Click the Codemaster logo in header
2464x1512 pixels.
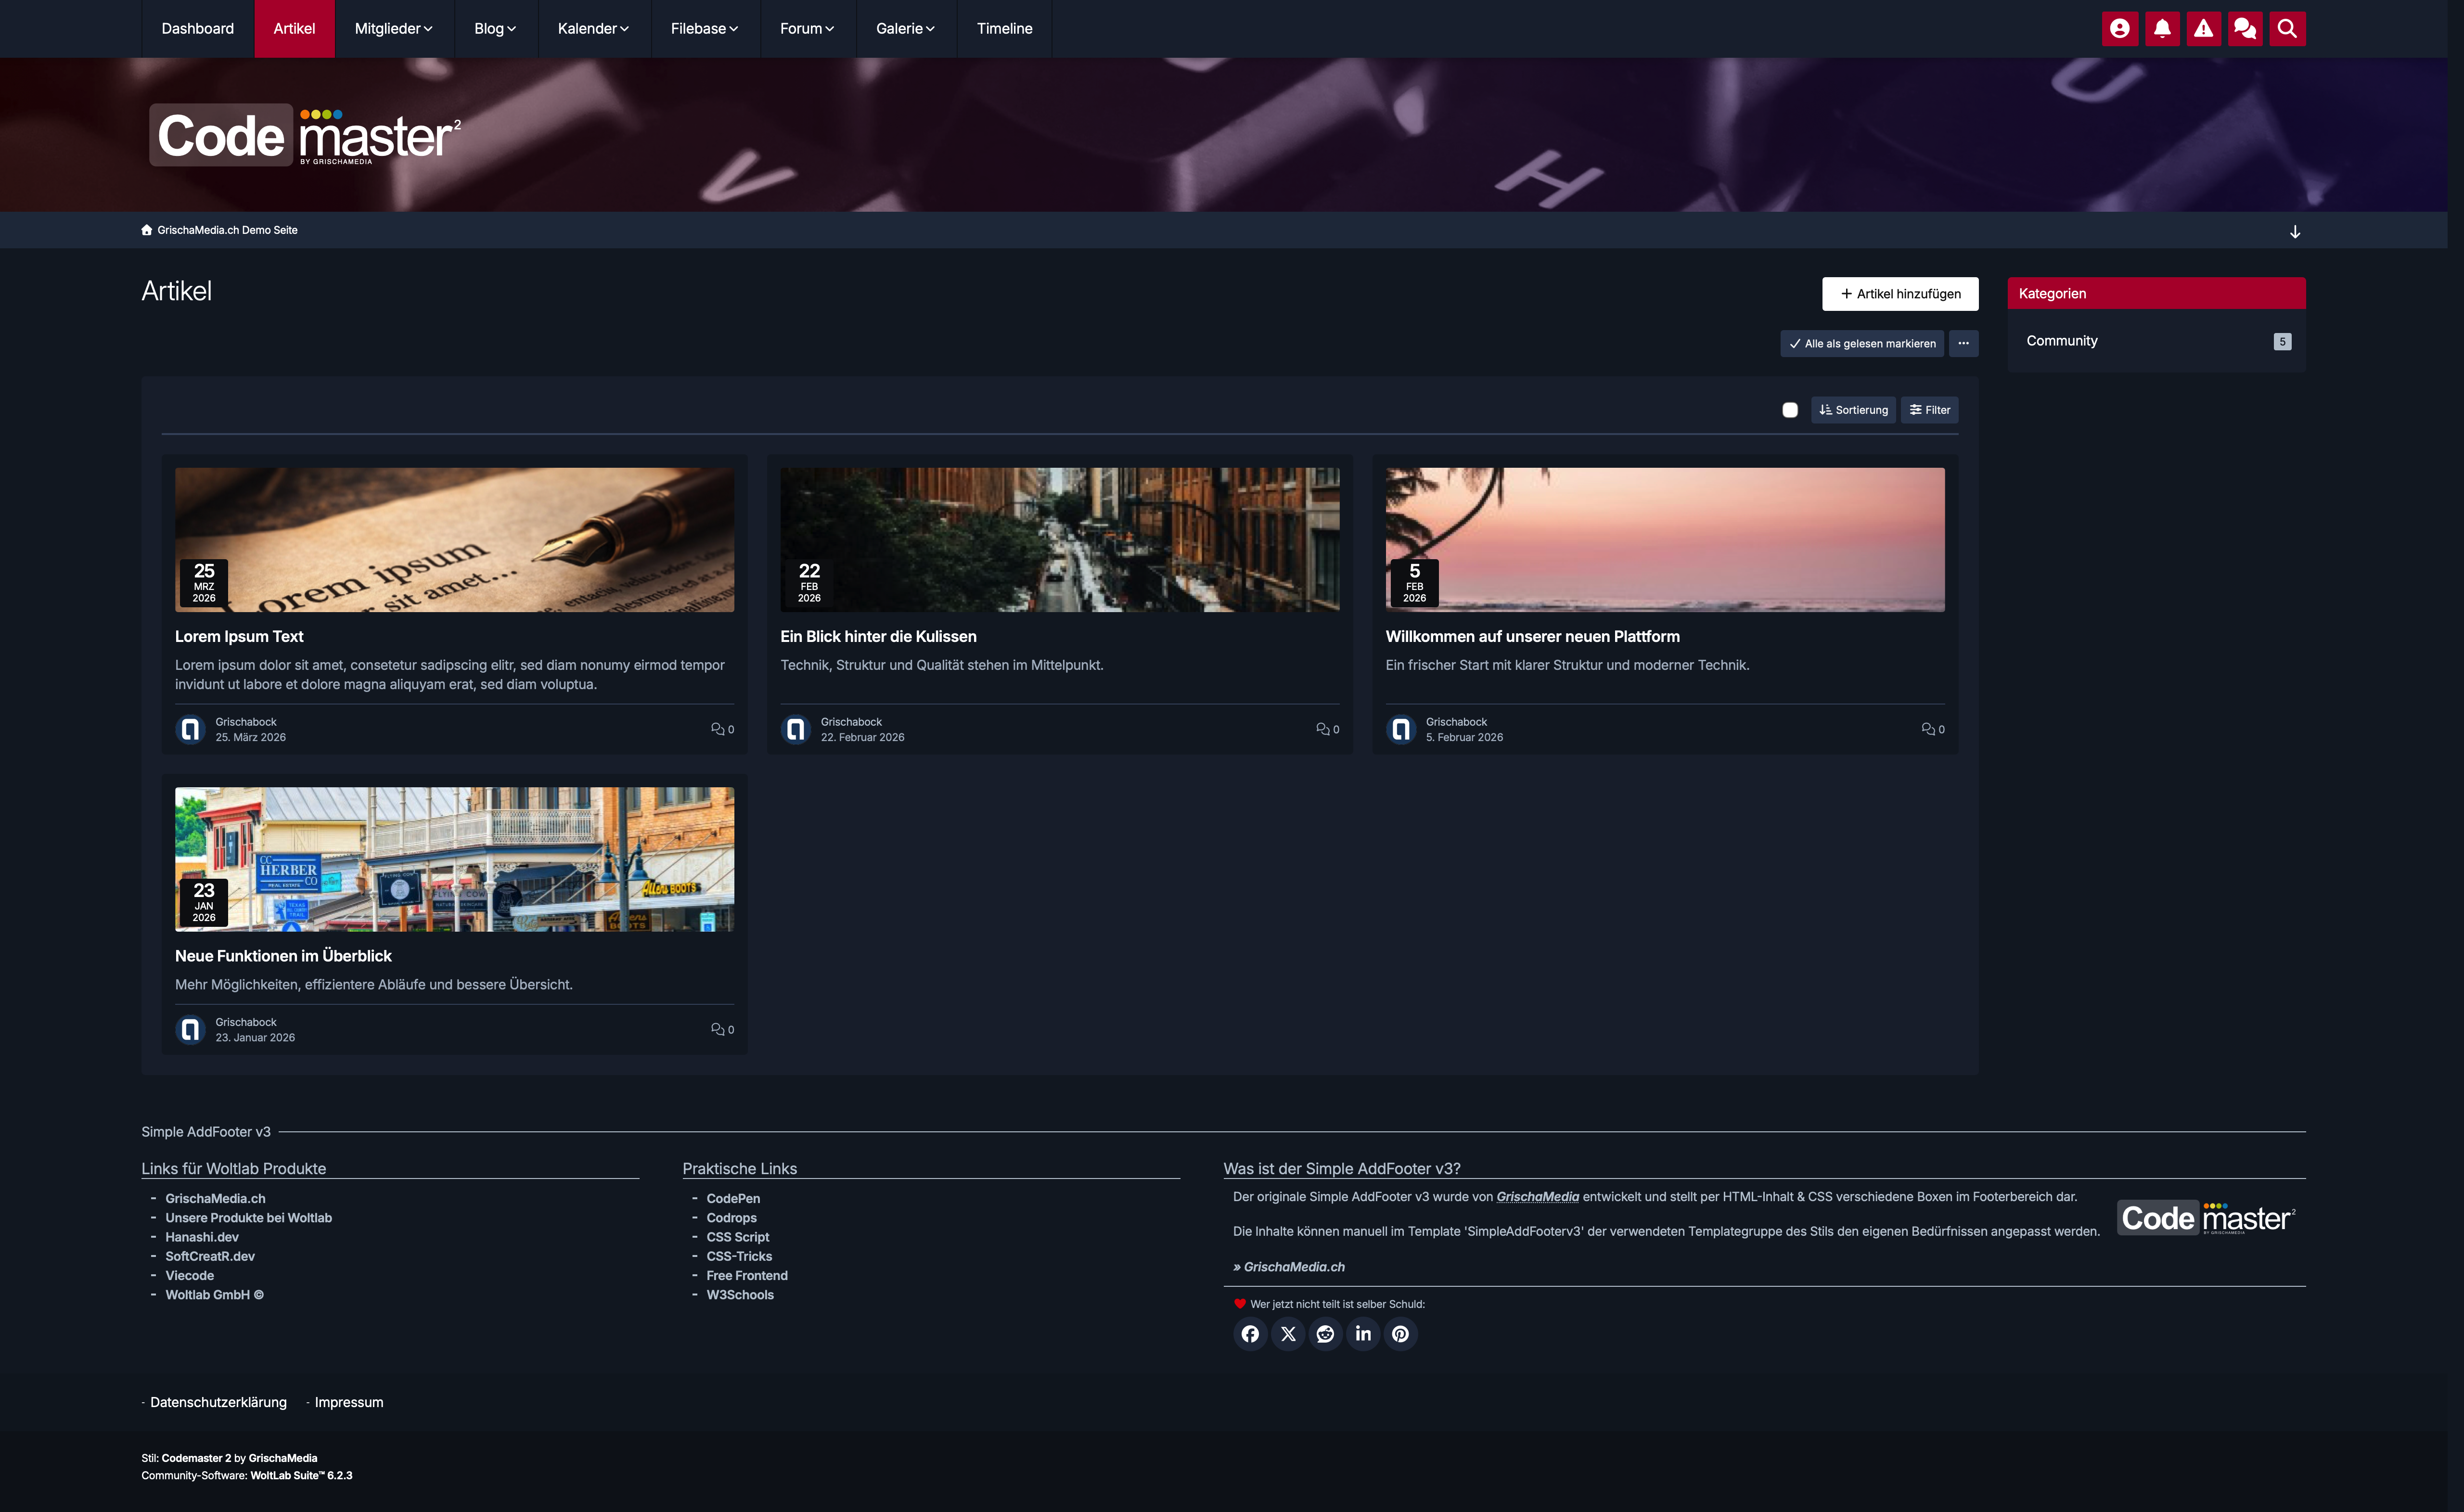305,135
